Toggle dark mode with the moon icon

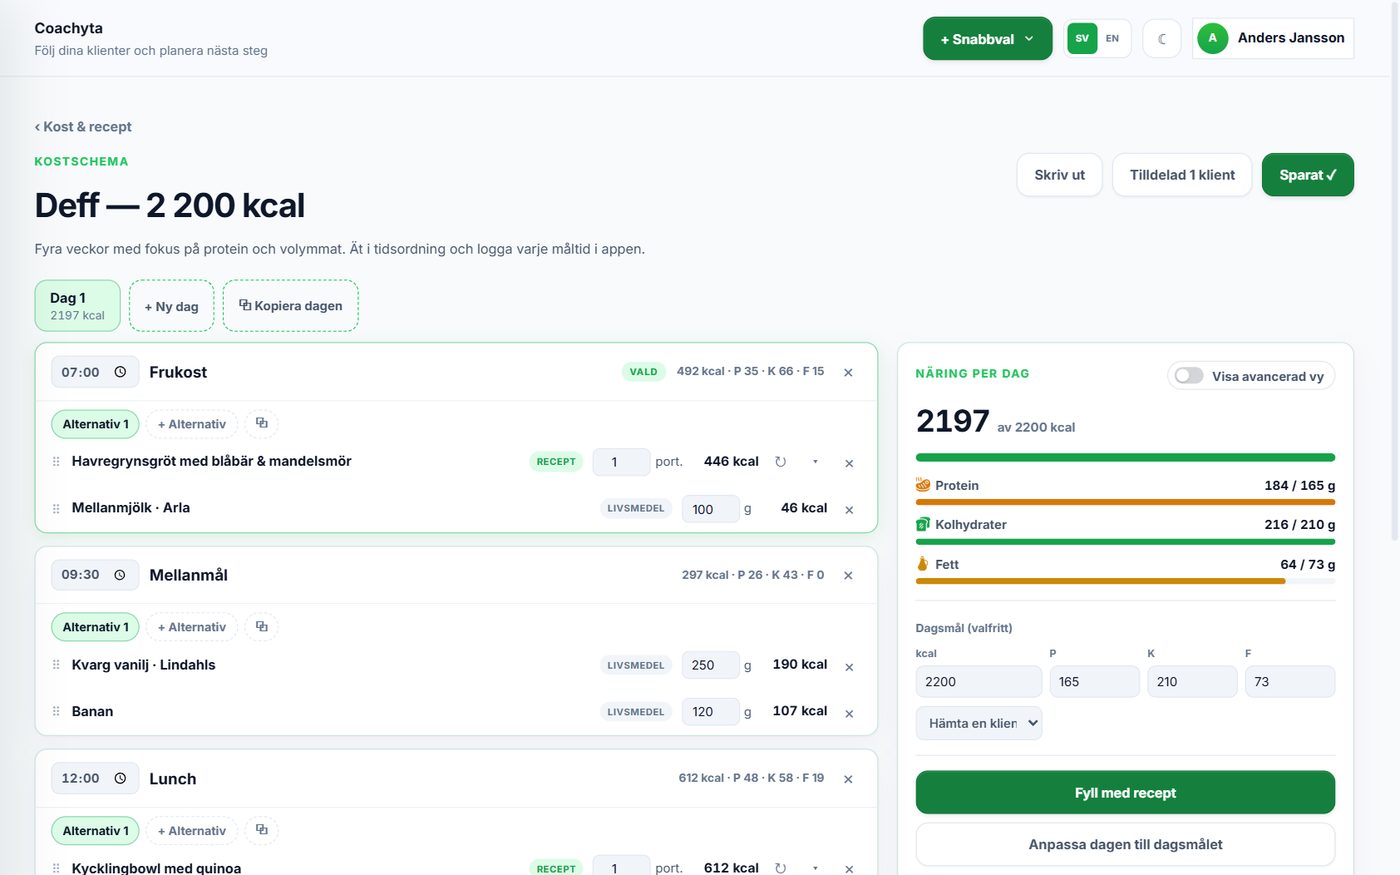tap(1162, 39)
